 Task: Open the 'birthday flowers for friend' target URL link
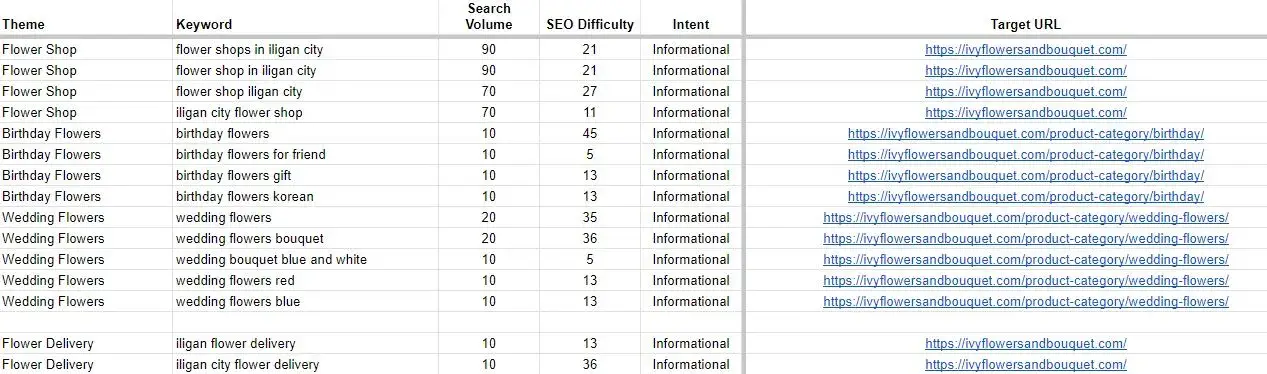coord(1025,154)
